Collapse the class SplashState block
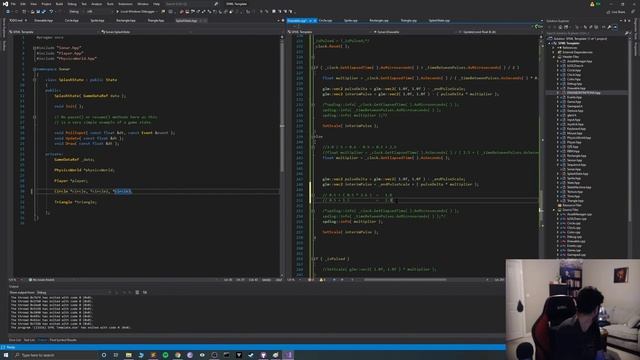 pyautogui.click(x=34, y=80)
